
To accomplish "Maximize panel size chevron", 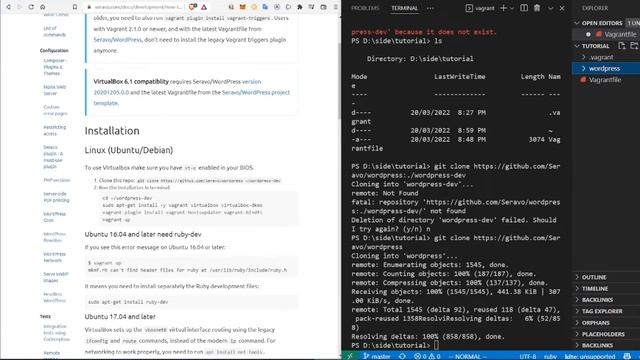I will point(551,8).
